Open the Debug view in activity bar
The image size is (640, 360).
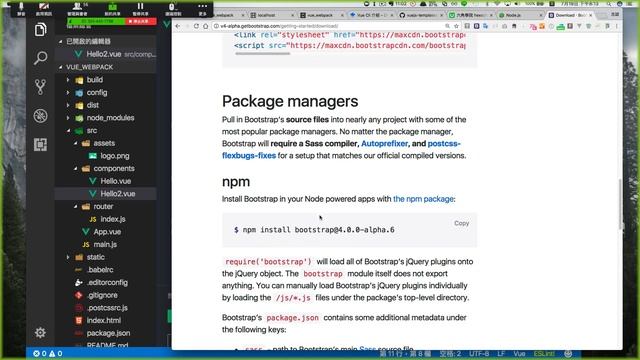[x=40, y=116]
